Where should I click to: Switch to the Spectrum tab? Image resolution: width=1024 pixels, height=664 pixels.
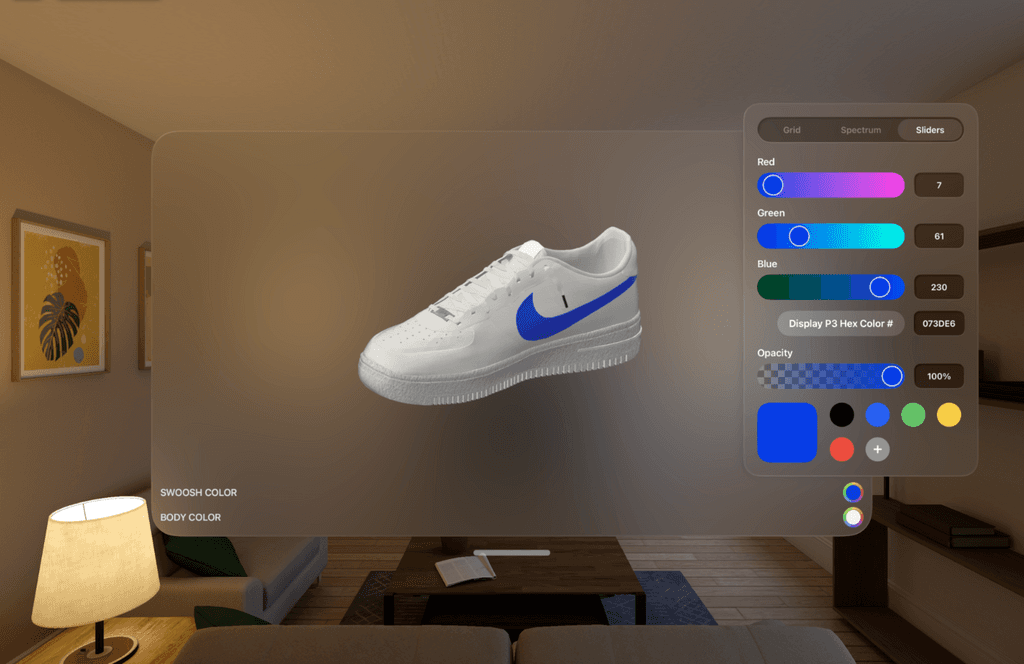click(x=860, y=130)
